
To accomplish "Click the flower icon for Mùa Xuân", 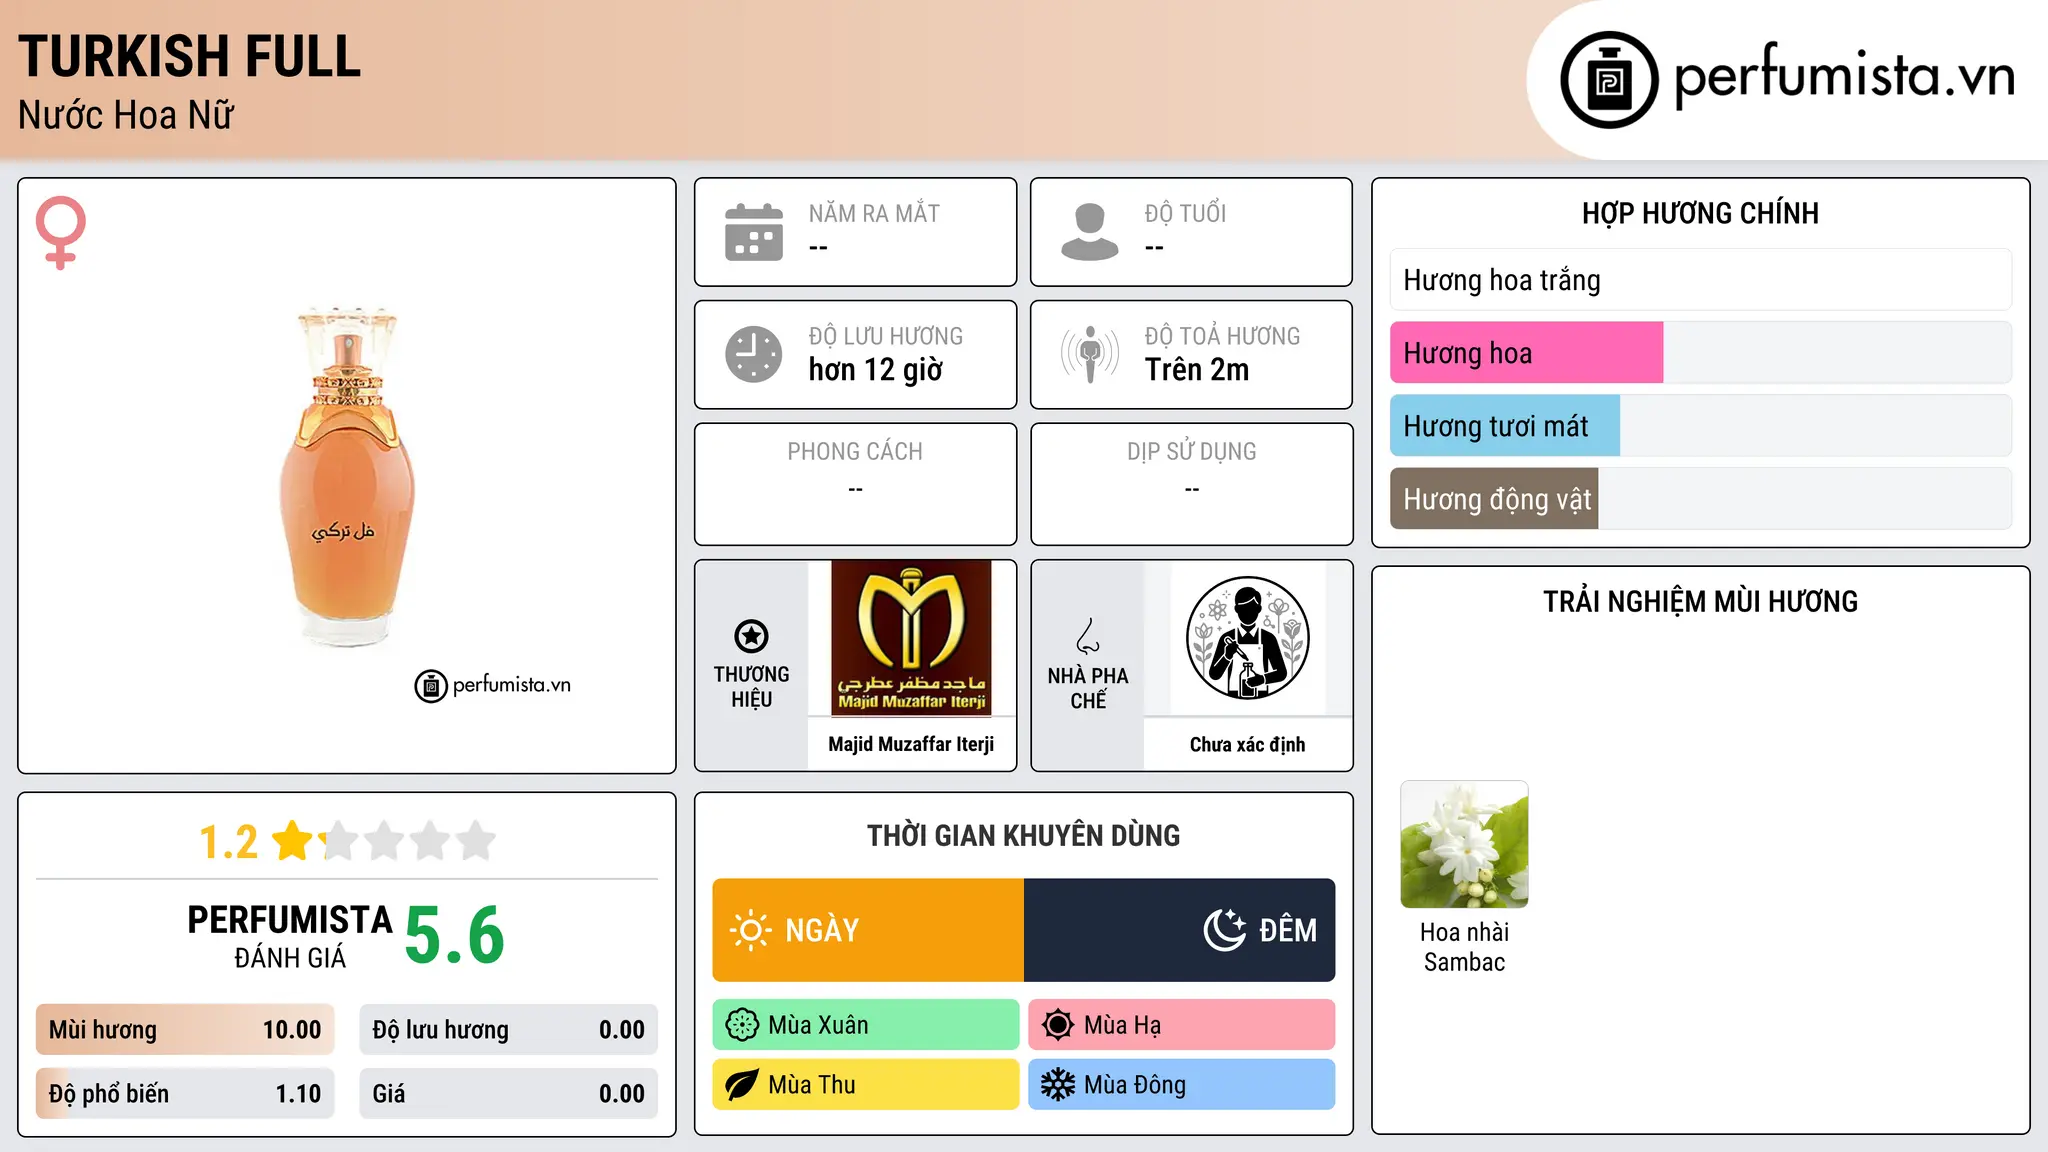I will pos(742,1025).
